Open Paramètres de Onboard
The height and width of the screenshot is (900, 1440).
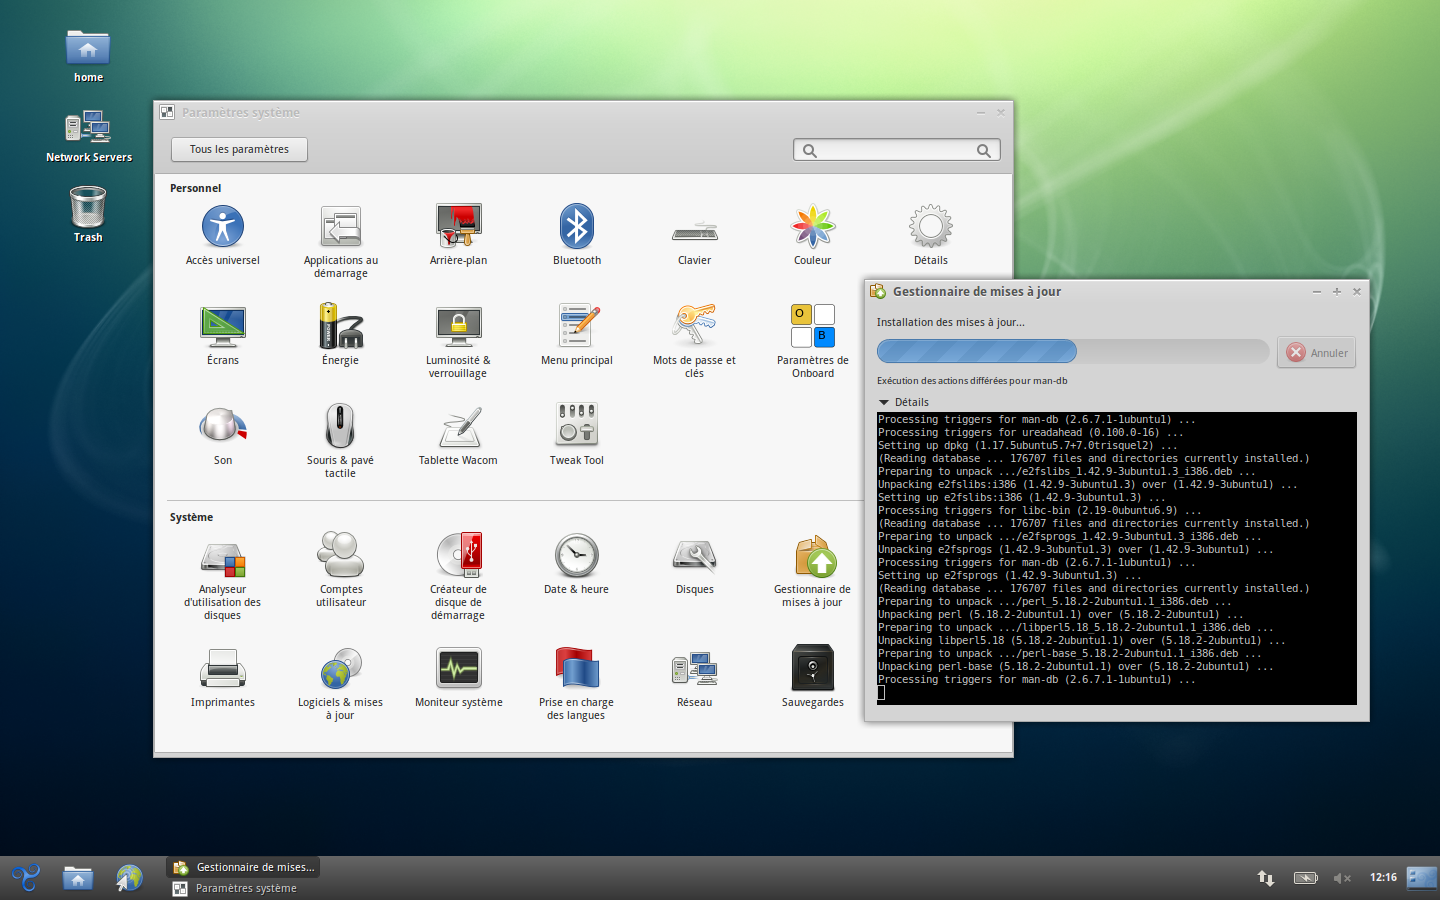(x=813, y=341)
